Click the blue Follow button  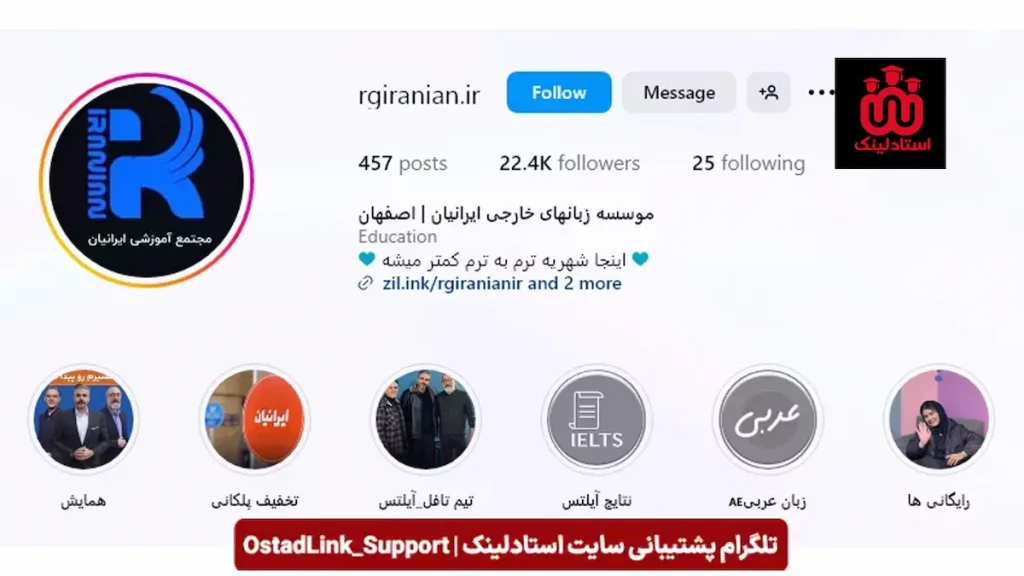[x=559, y=92]
